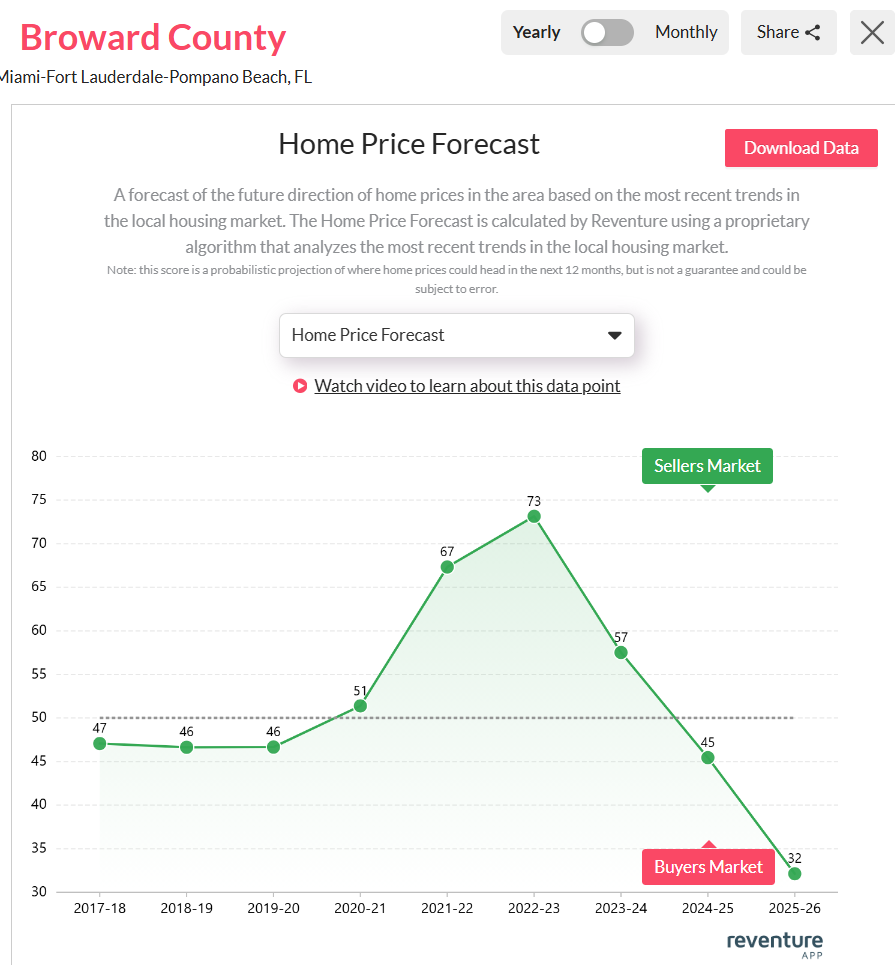
Task: Click the Buyers Market badge on the chart
Action: [x=708, y=866]
